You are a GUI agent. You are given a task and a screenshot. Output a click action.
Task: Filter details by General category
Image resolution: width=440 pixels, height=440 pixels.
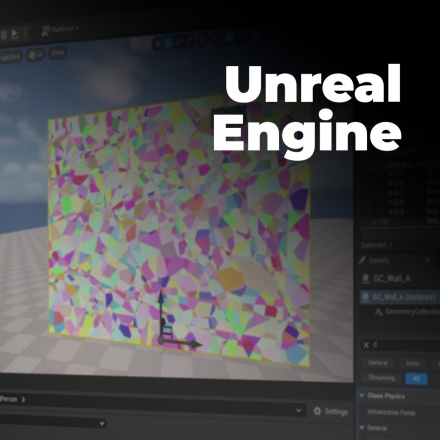[378, 363]
